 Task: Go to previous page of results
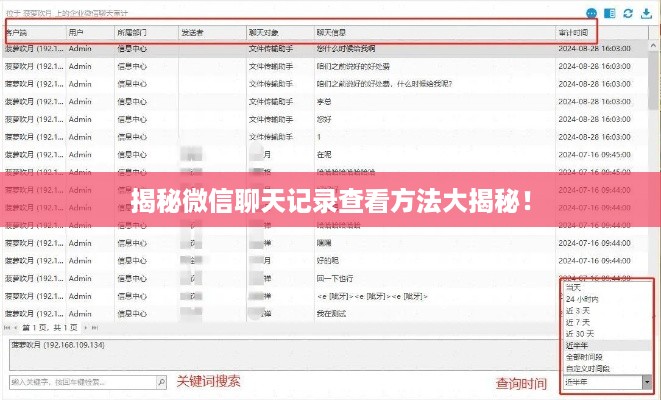pyautogui.click(x=16, y=328)
